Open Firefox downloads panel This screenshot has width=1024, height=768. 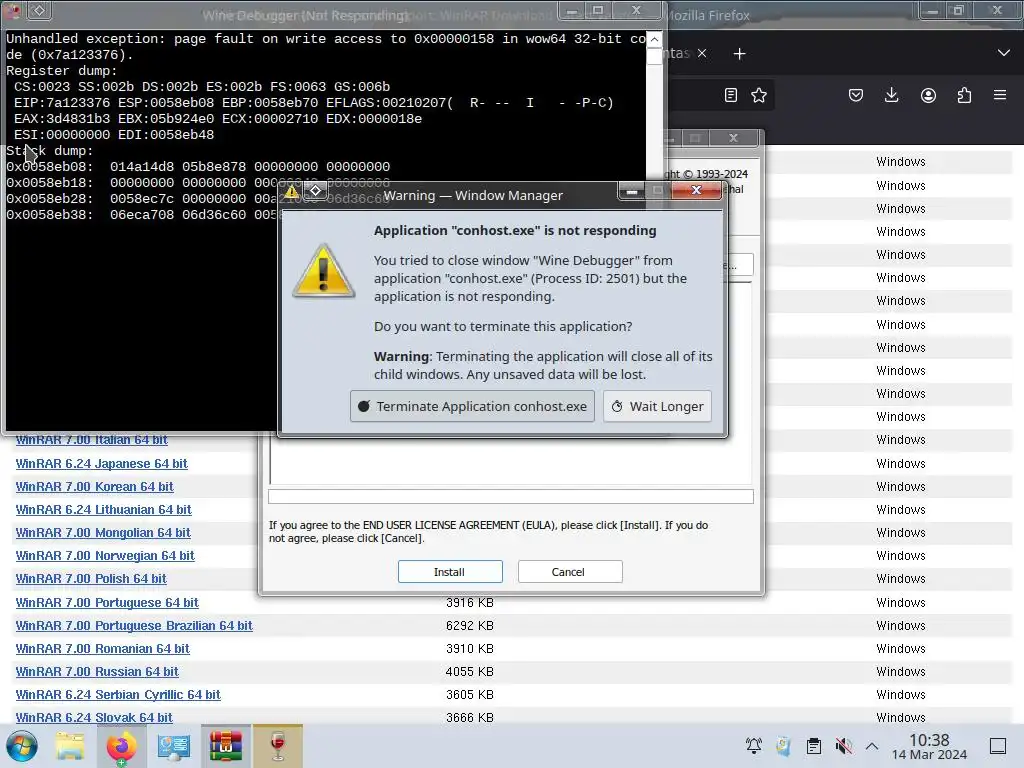[x=891, y=95]
